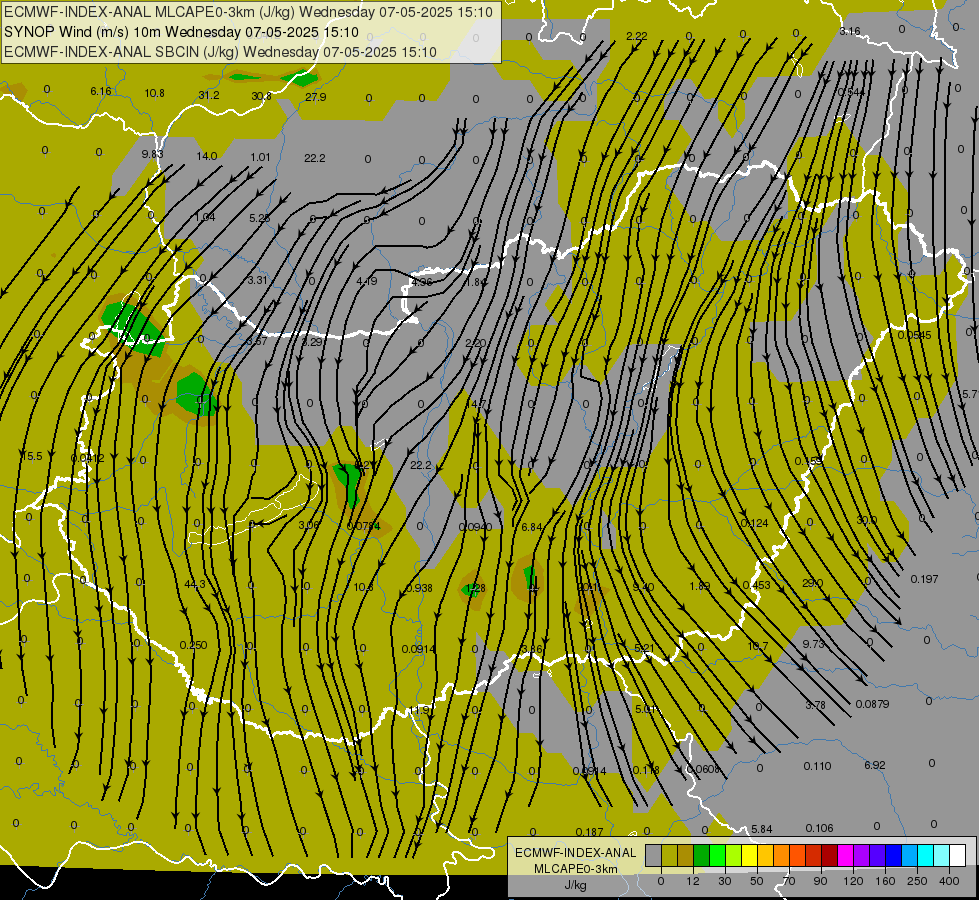The height and width of the screenshot is (900, 979).
Task: Select the 0.453 map value
Action: tap(756, 585)
